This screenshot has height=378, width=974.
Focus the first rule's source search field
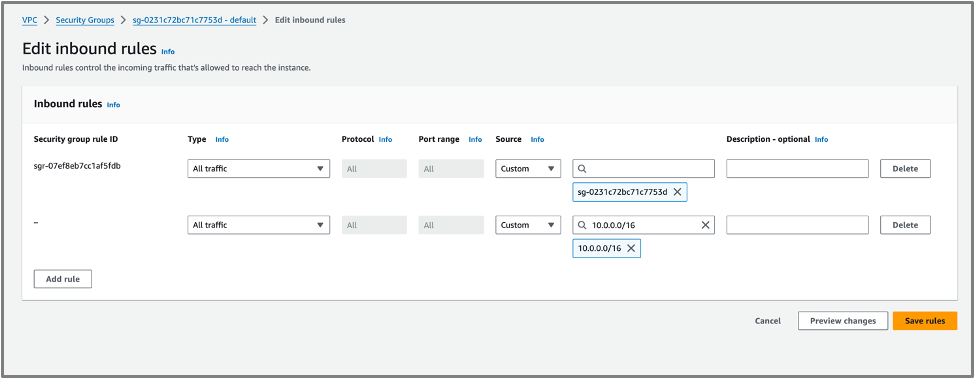pos(644,169)
